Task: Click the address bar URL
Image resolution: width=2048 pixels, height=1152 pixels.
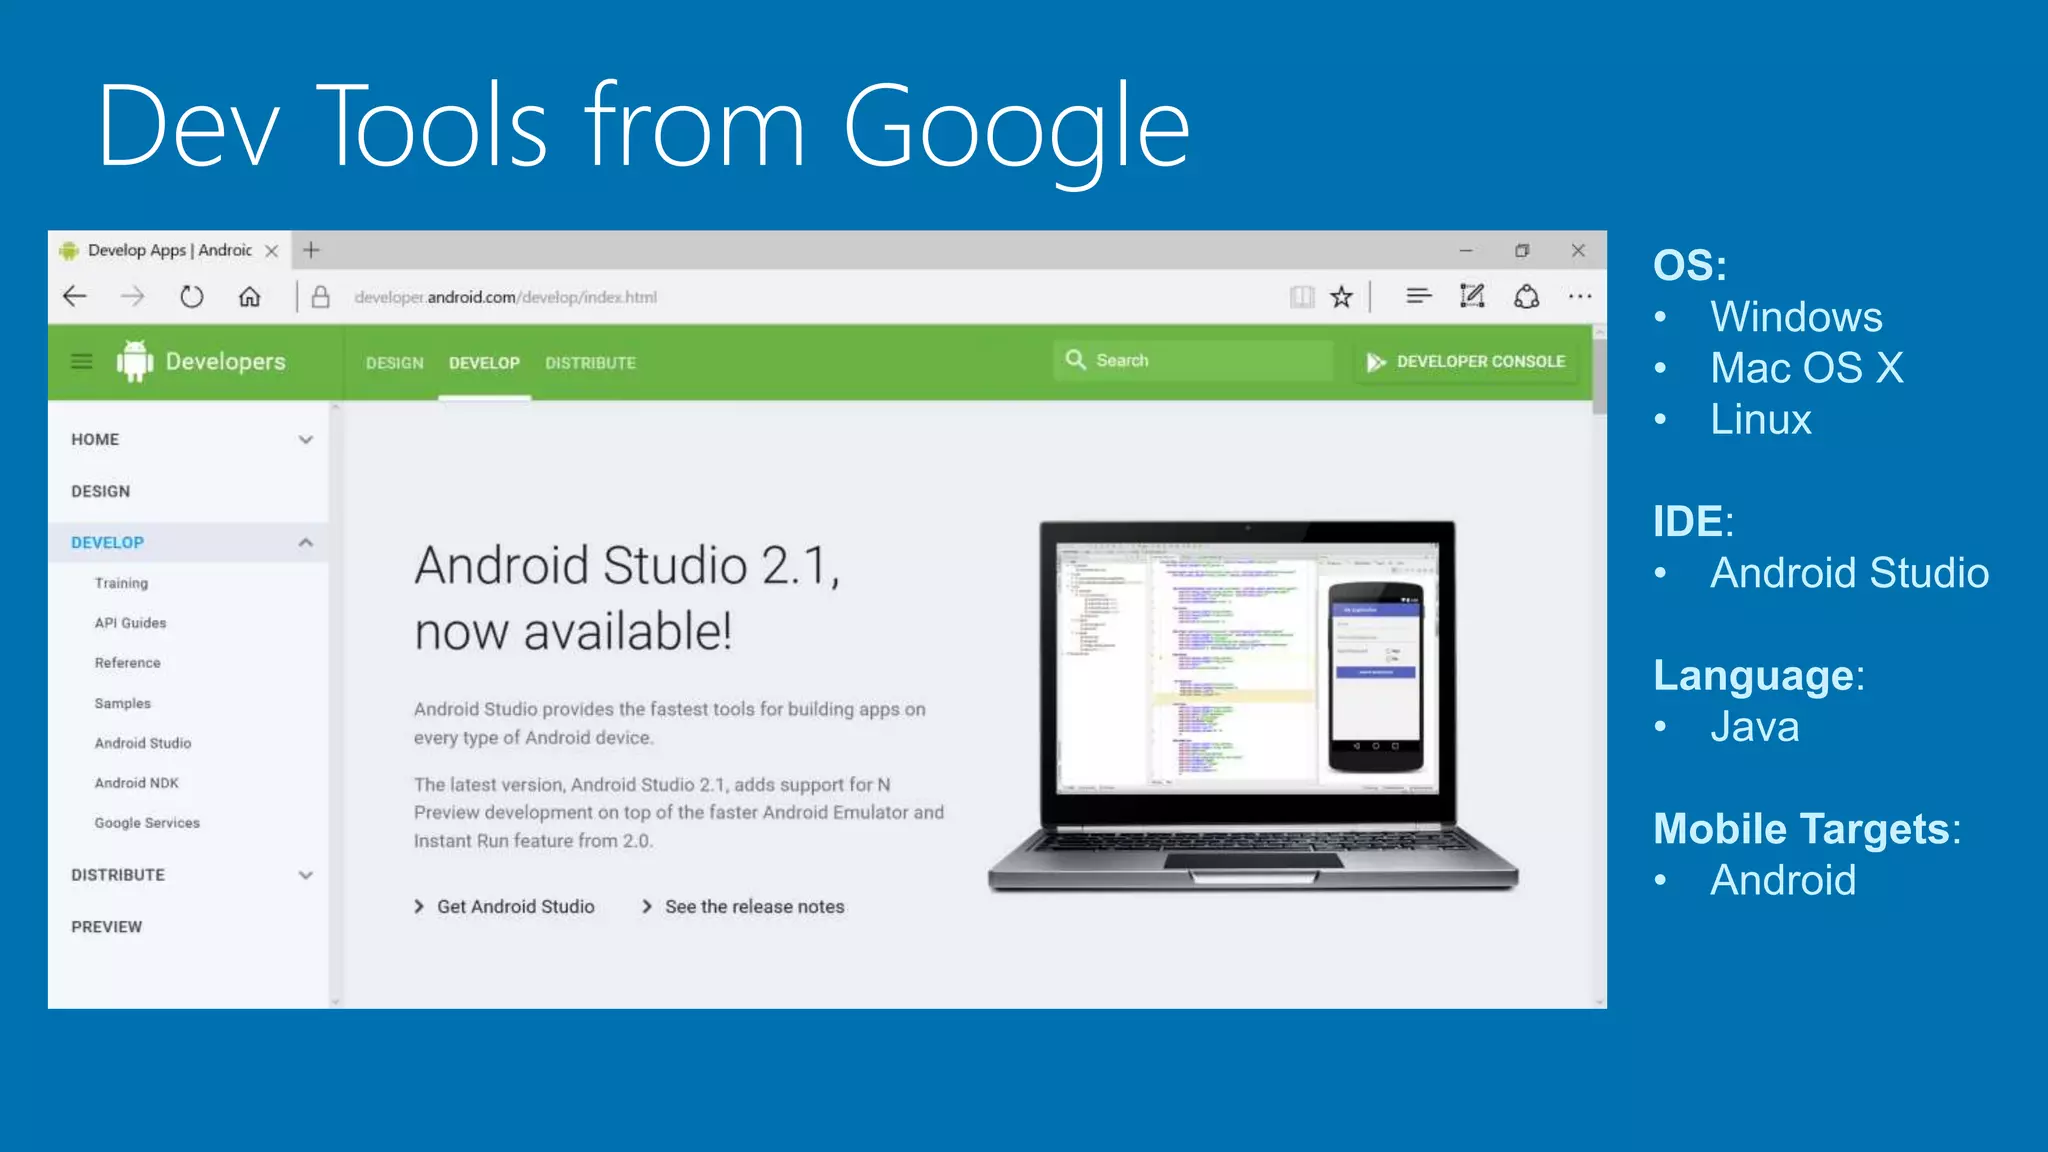Action: tap(506, 297)
